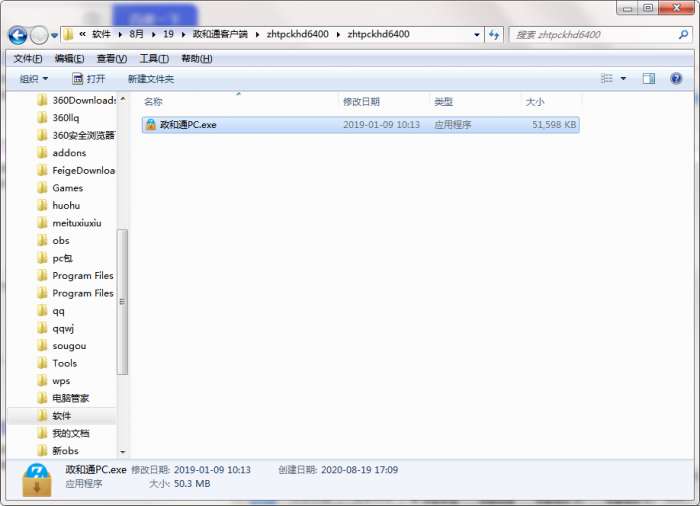Click the folder icon beside obs
The height and width of the screenshot is (506, 700).
[42, 241]
